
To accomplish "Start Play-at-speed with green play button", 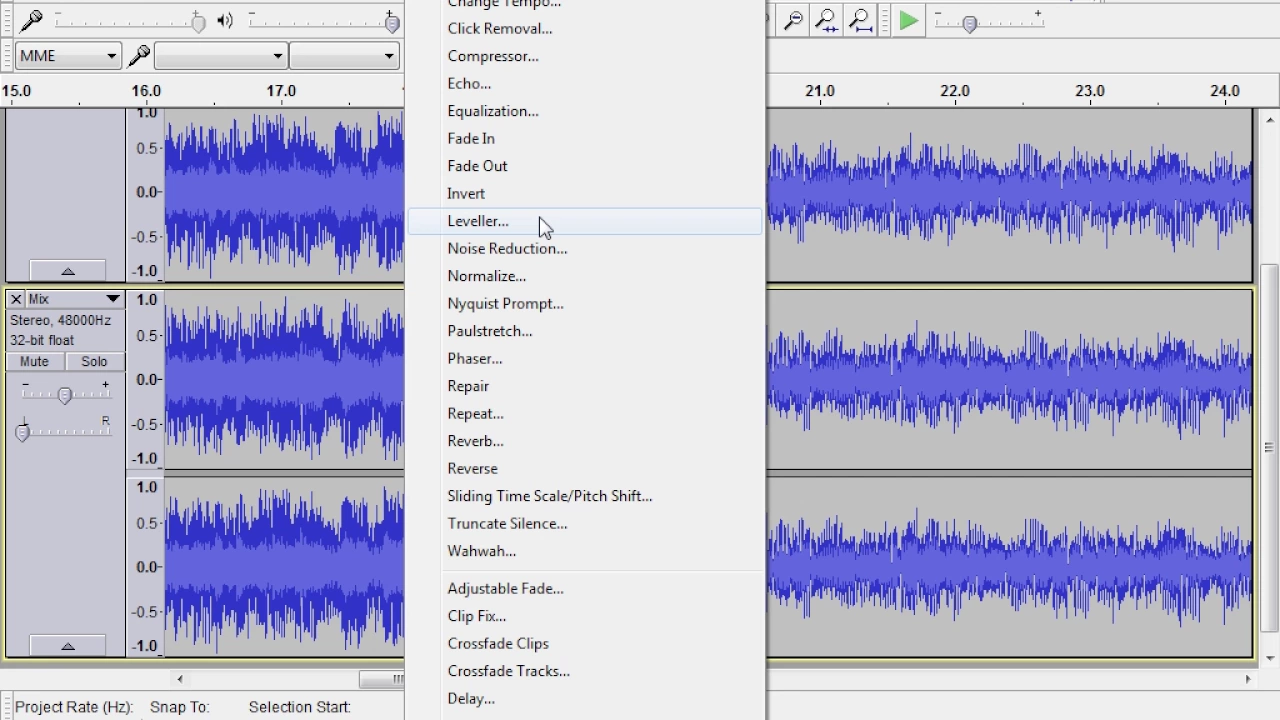I will click(908, 20).
